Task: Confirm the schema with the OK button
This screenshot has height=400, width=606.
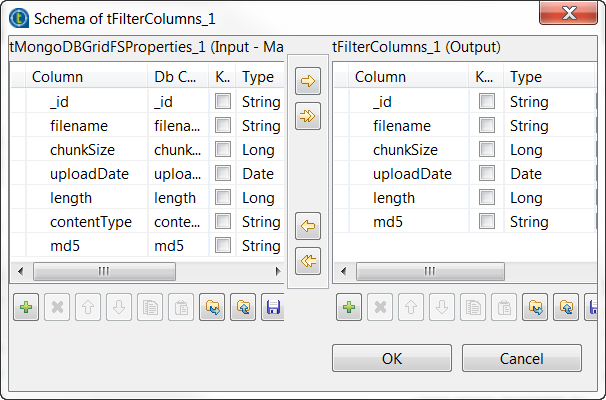Action: (393, 358)
